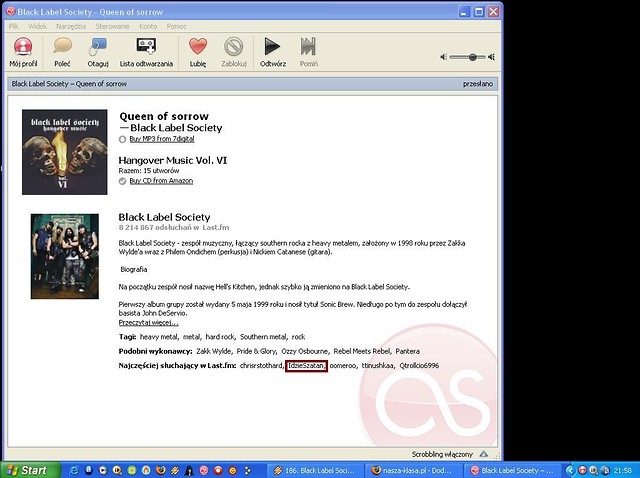The width and height of the screenshot is (640, 478).
Task: Follow the Buy MP3 from 7digital link
Action: point(162,139)
